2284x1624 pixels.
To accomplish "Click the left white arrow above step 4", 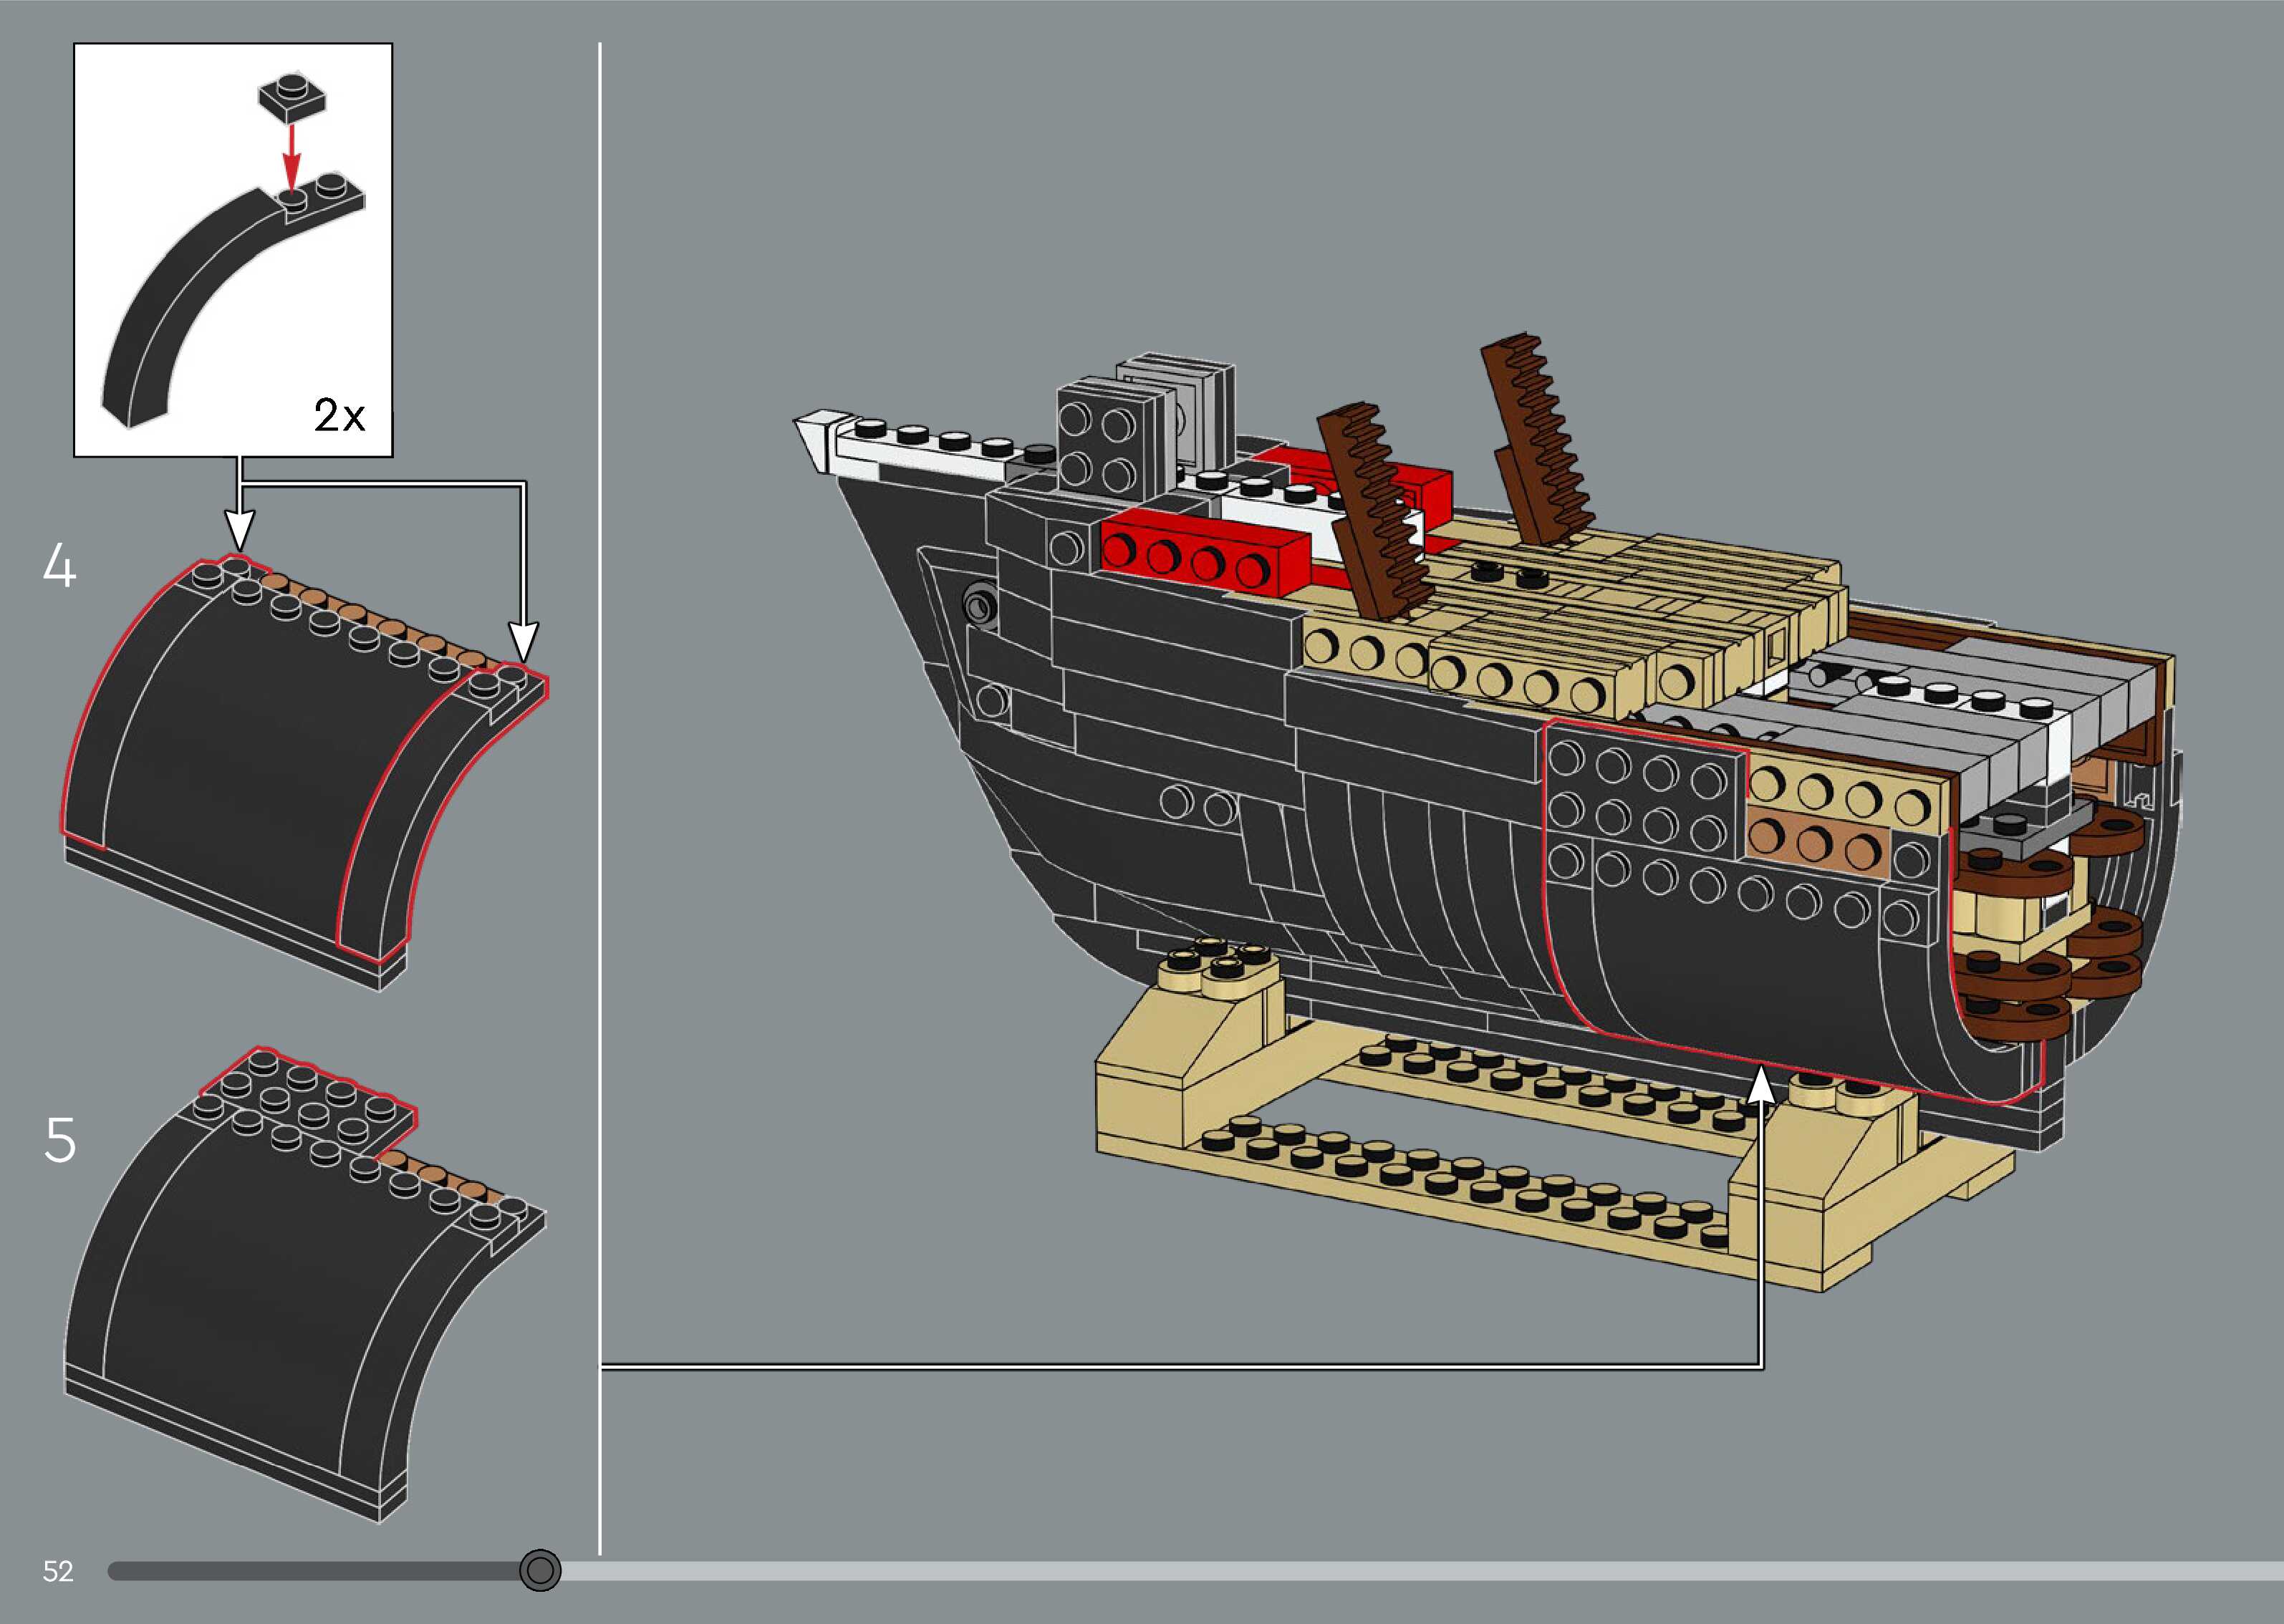I will (x=239, y=525).
